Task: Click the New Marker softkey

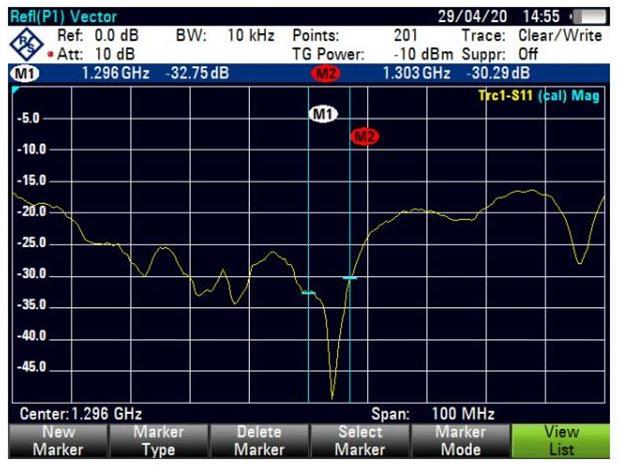Action: pyautogui.click(x=58, y=441)
